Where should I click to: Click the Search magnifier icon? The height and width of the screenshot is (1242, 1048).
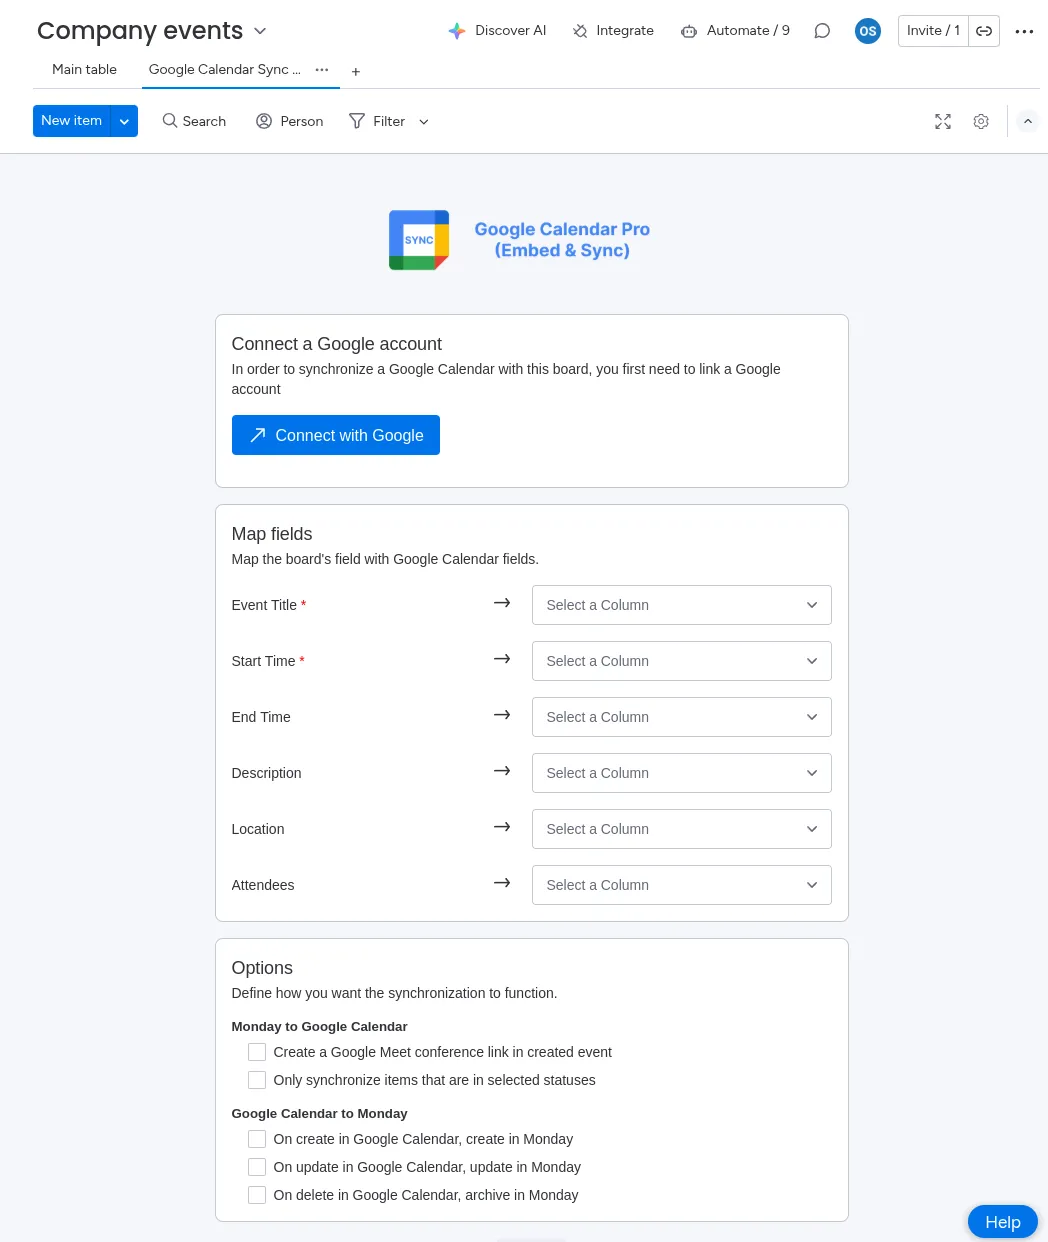pyautogui.click(x=170, y=121)
